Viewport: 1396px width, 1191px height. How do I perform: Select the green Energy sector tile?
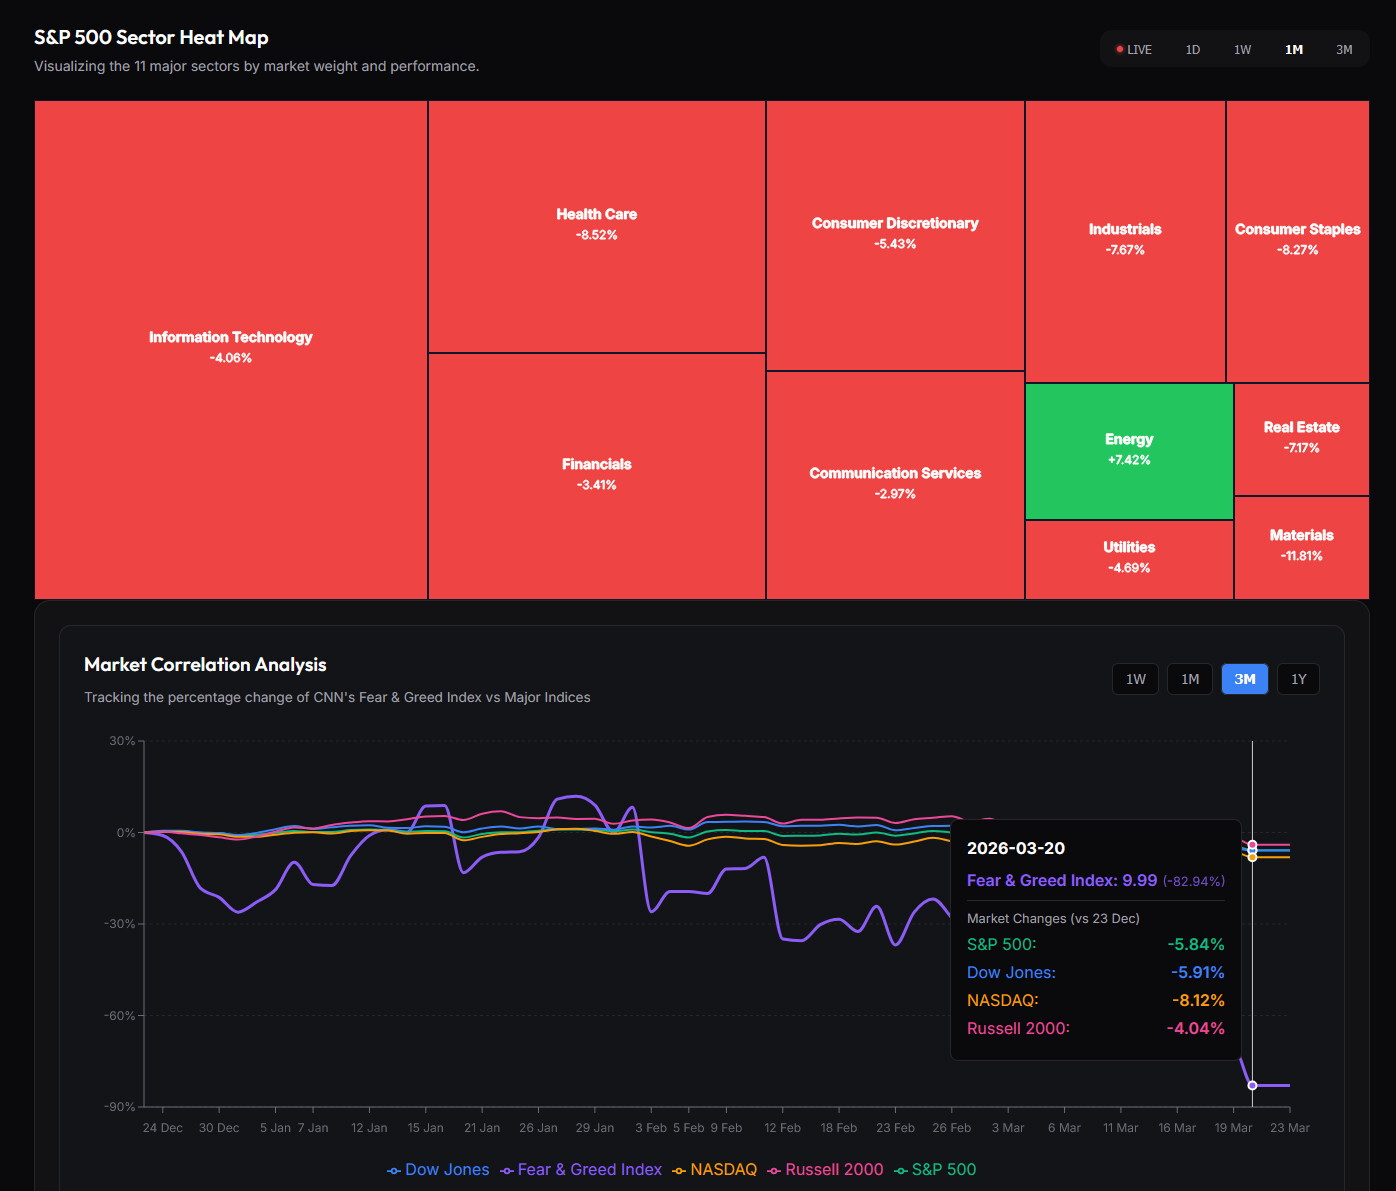(x=1129, y=450)
